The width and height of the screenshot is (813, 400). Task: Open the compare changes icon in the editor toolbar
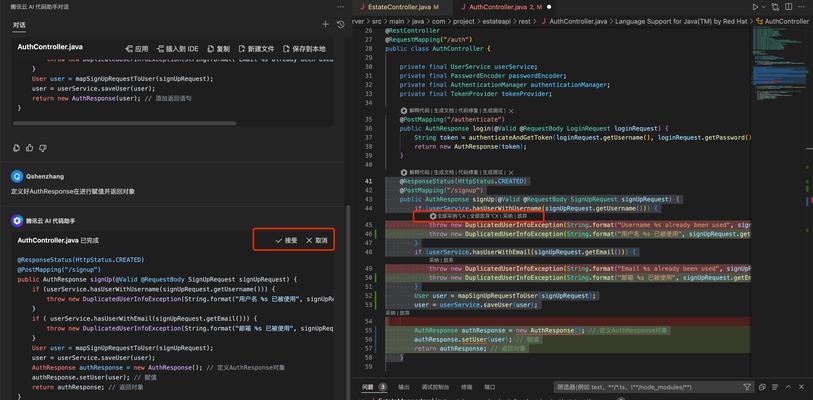point(775,7)
